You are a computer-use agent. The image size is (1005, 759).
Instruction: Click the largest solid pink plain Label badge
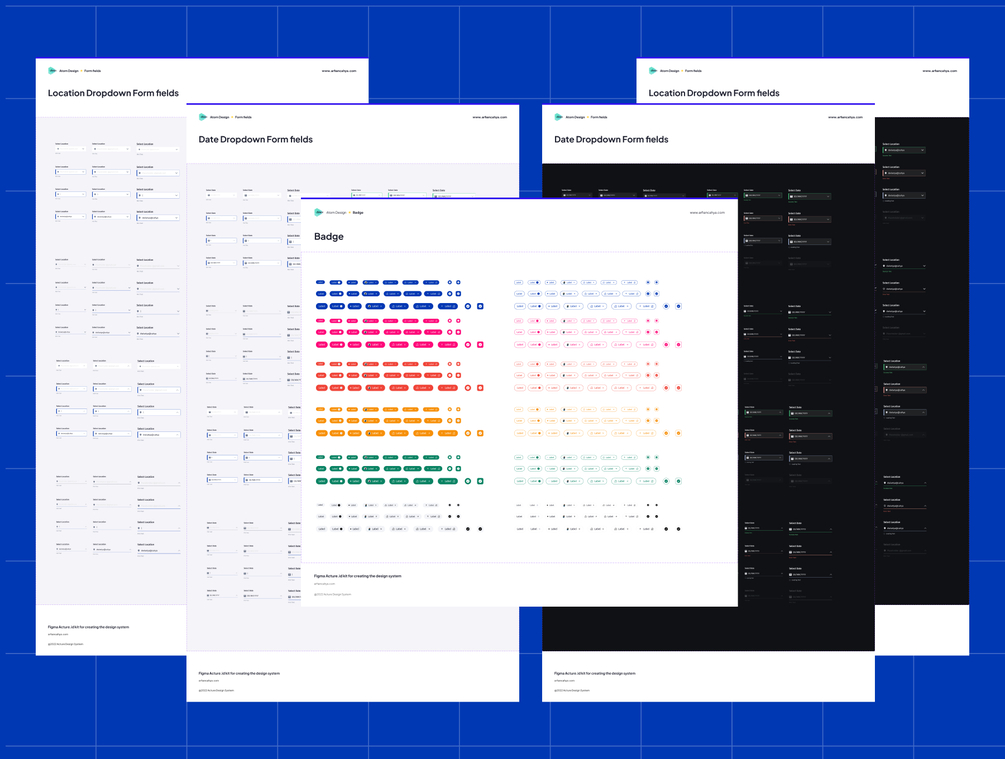pos(322,345)
